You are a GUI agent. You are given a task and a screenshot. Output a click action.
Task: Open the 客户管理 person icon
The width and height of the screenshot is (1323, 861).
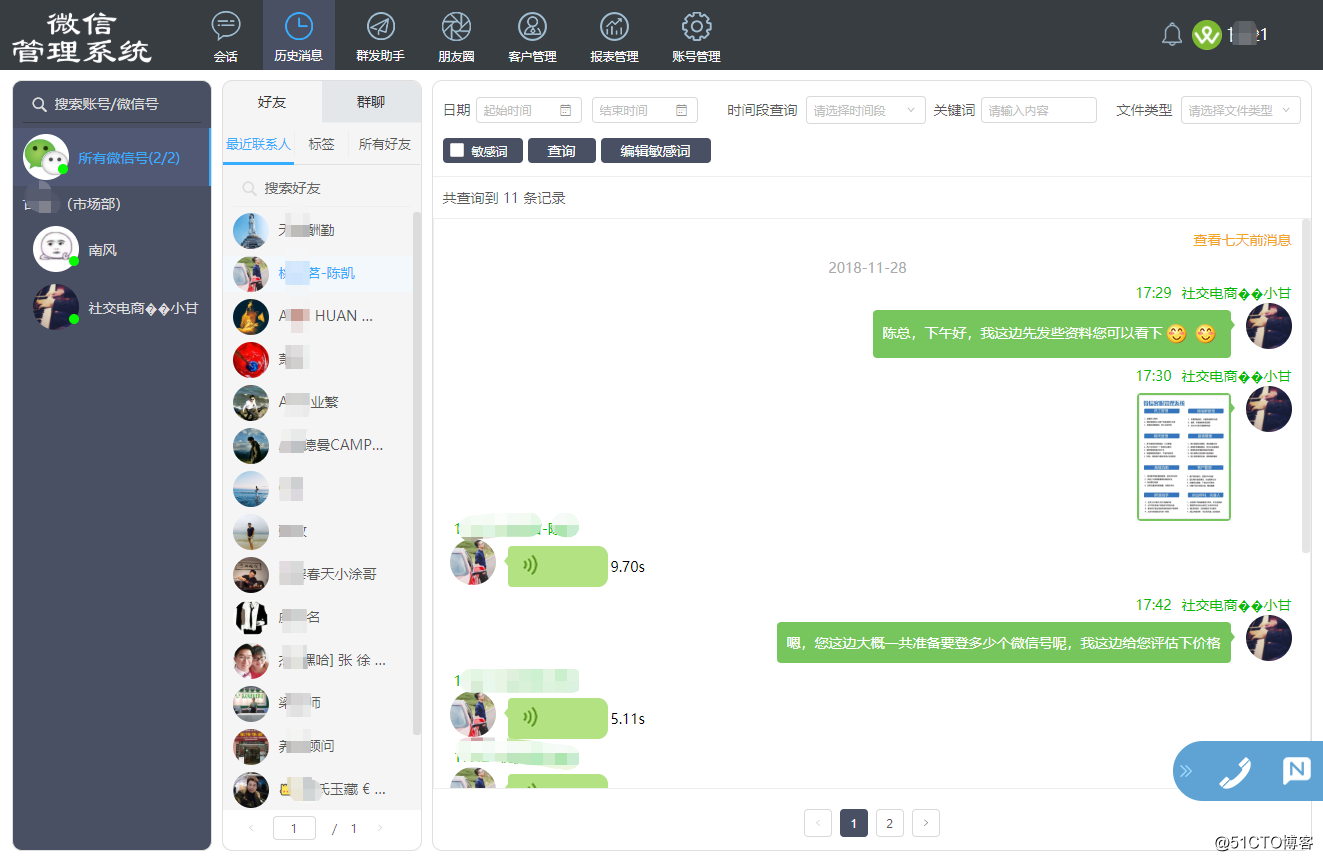(x=532, y=26)
